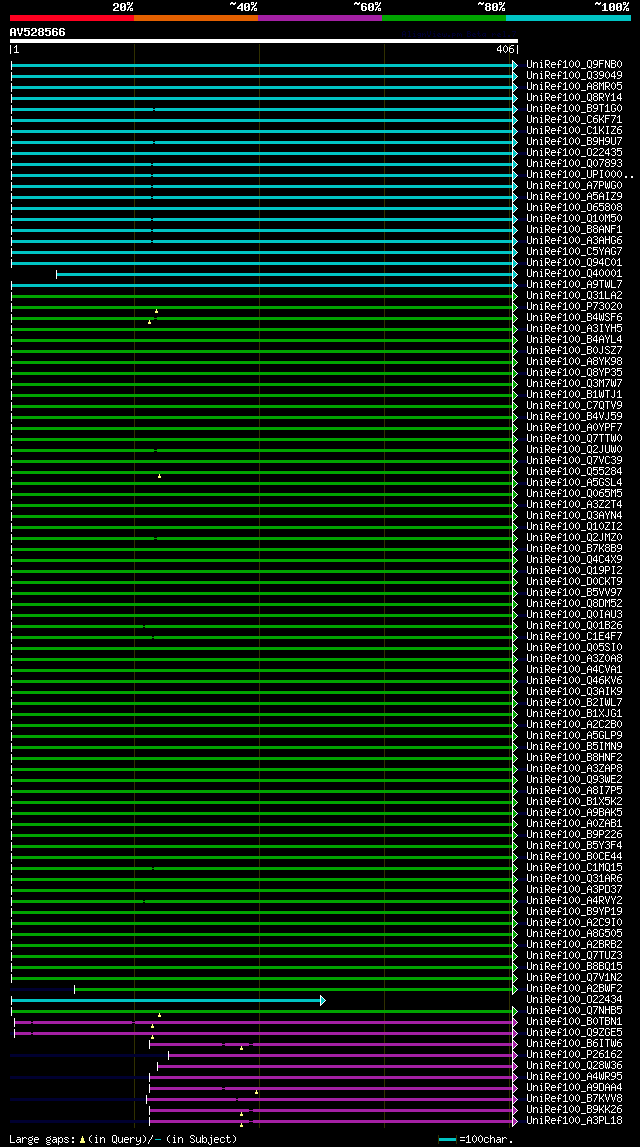
Task: Click UniRef100_A9DAA4 hit label
Action: tap(574, 1088)
